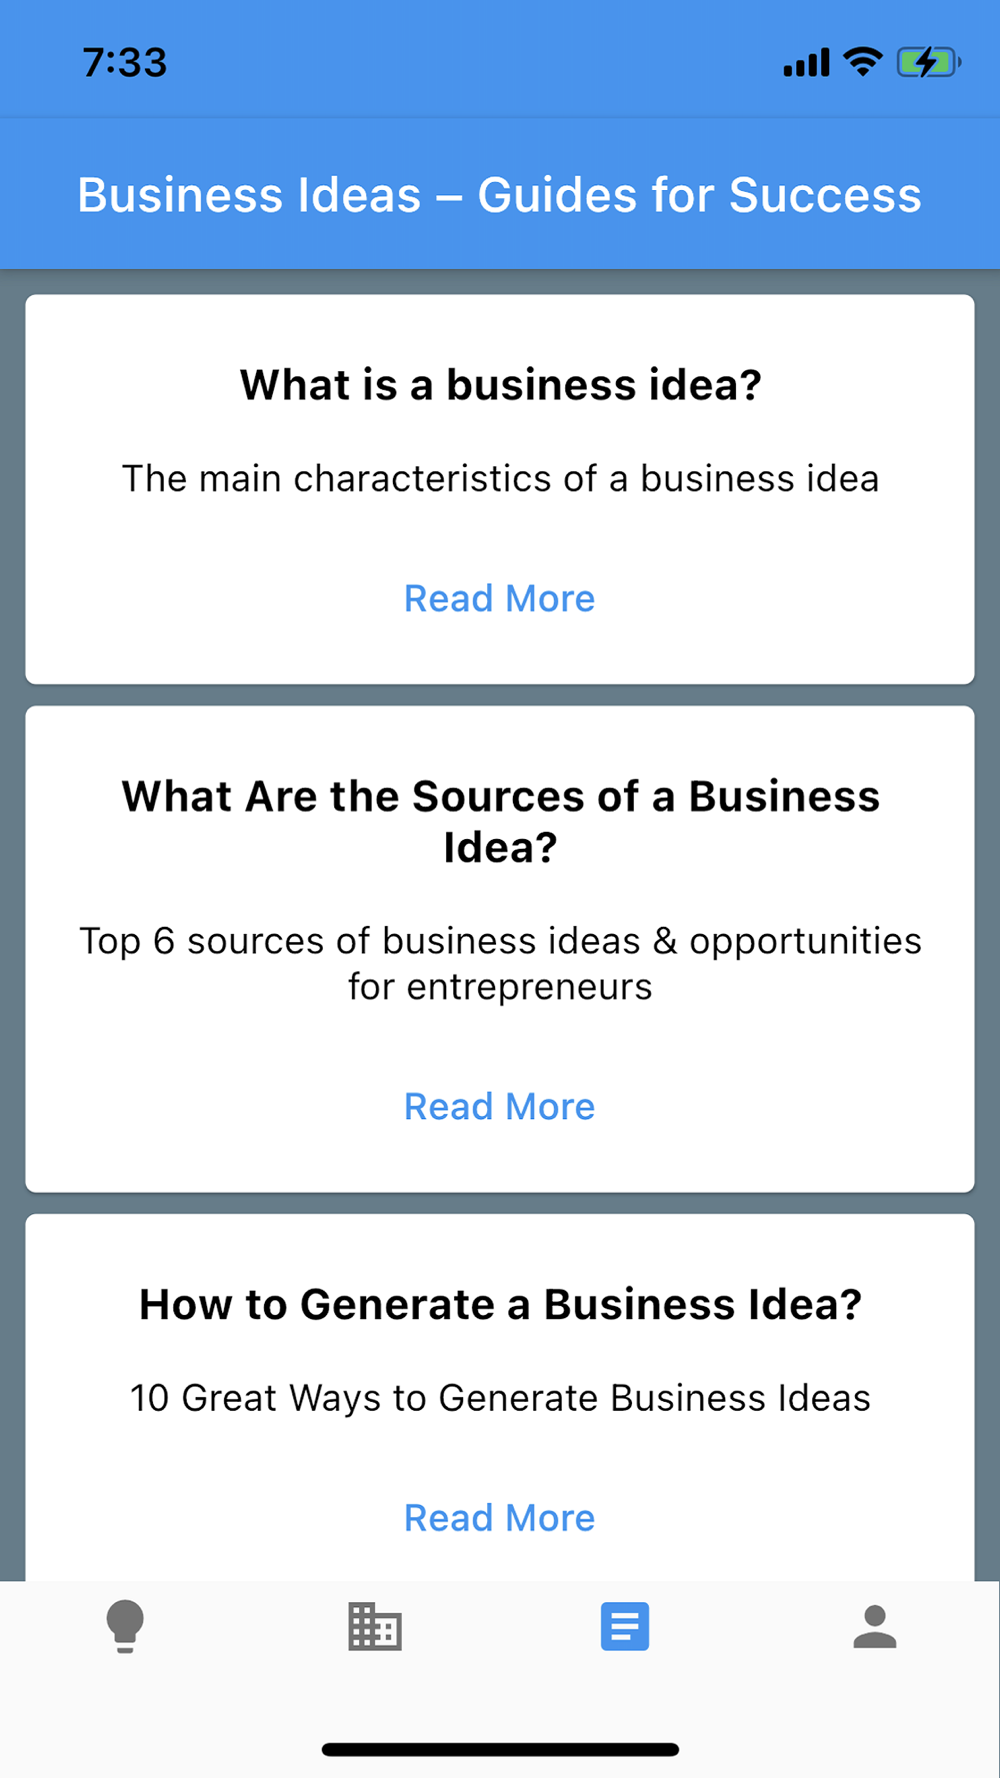Open 'What Are the Sources of a Business Idea?' title
Image resolution: width=1000 pixels, height=1778 pixels.
(x=500, y=821)
